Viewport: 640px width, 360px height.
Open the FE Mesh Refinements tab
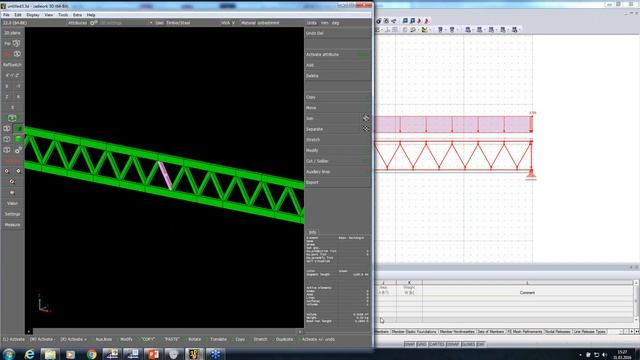pyautogui.click(x=525, y=332)
